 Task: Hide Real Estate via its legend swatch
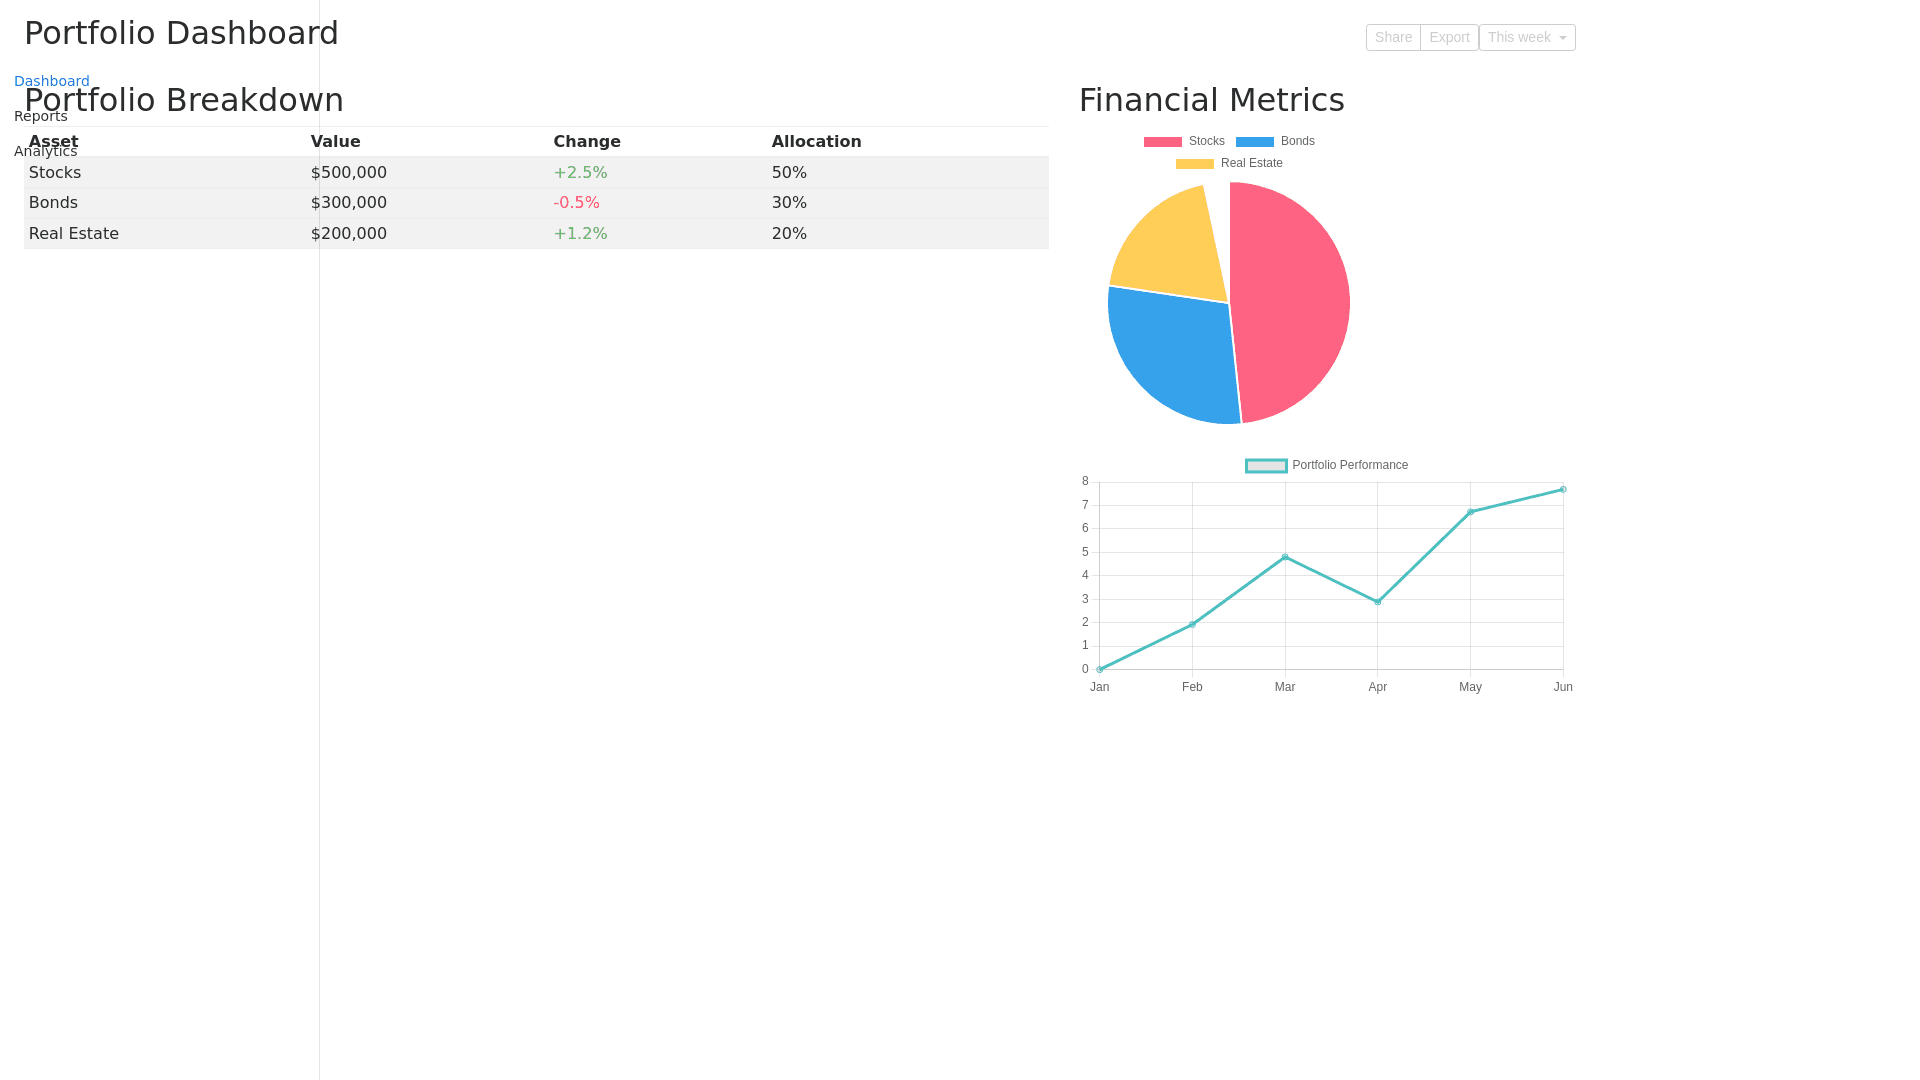coord(1195,164)
